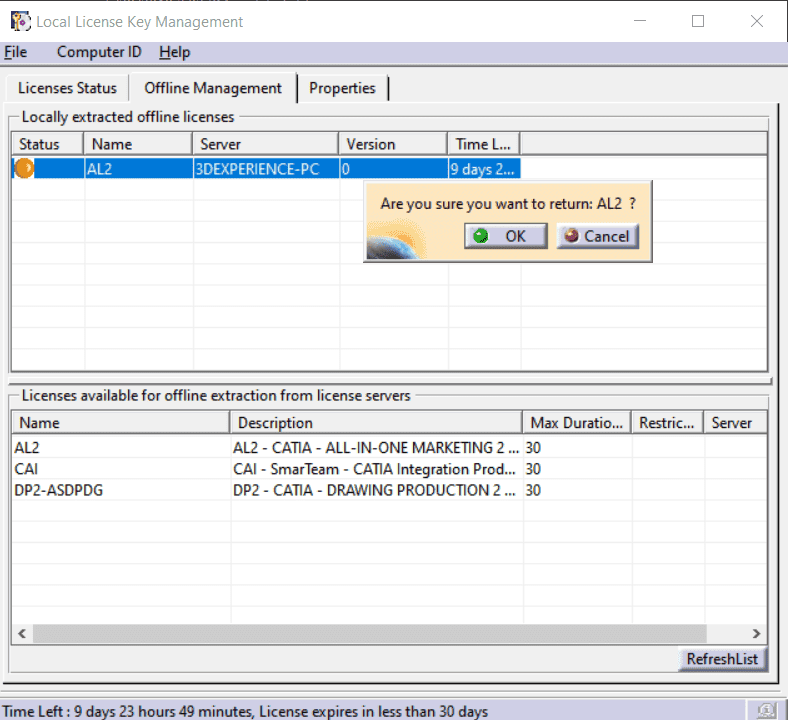Click the CAI - SmarTeam description cell
The image size is (788, 720).
click(x=376, y=469)
